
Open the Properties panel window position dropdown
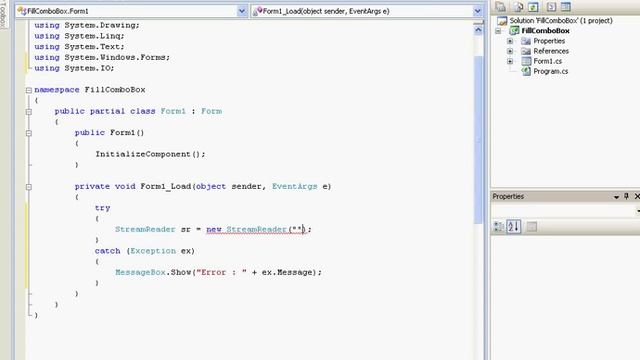coord(616,197)
